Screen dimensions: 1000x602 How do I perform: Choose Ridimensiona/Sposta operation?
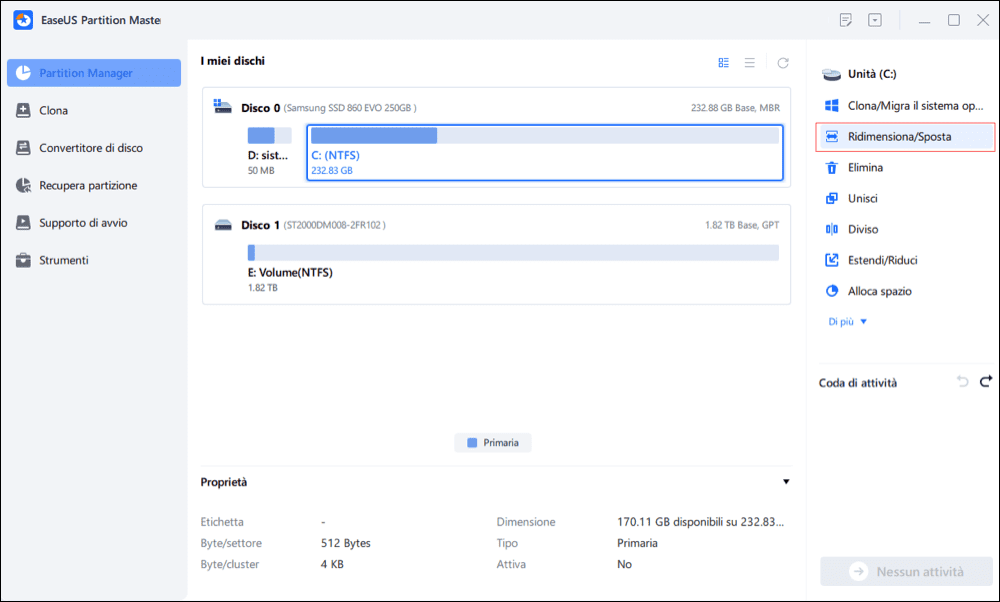pos(905,136)
